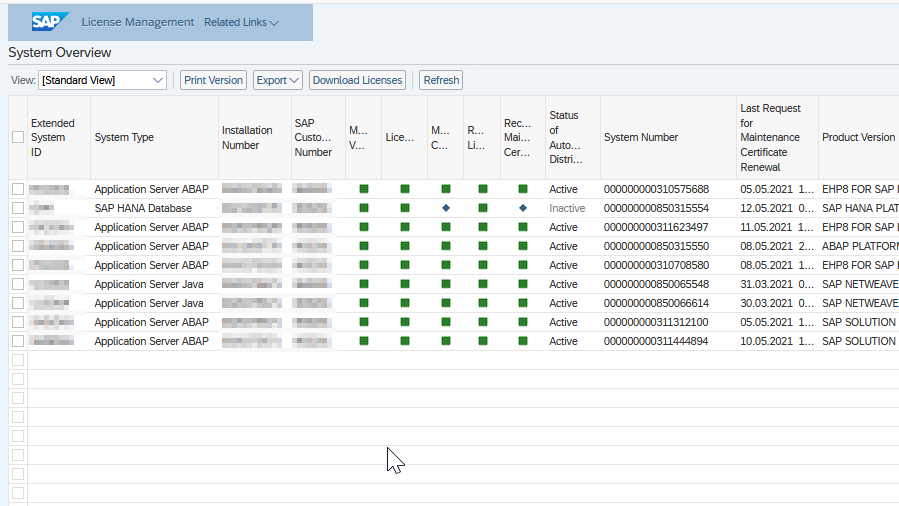This screenshot has height=506, width=899.
Task: Click green Rec...Mai... square for system 000000000310708580
Action: point(522,265)
